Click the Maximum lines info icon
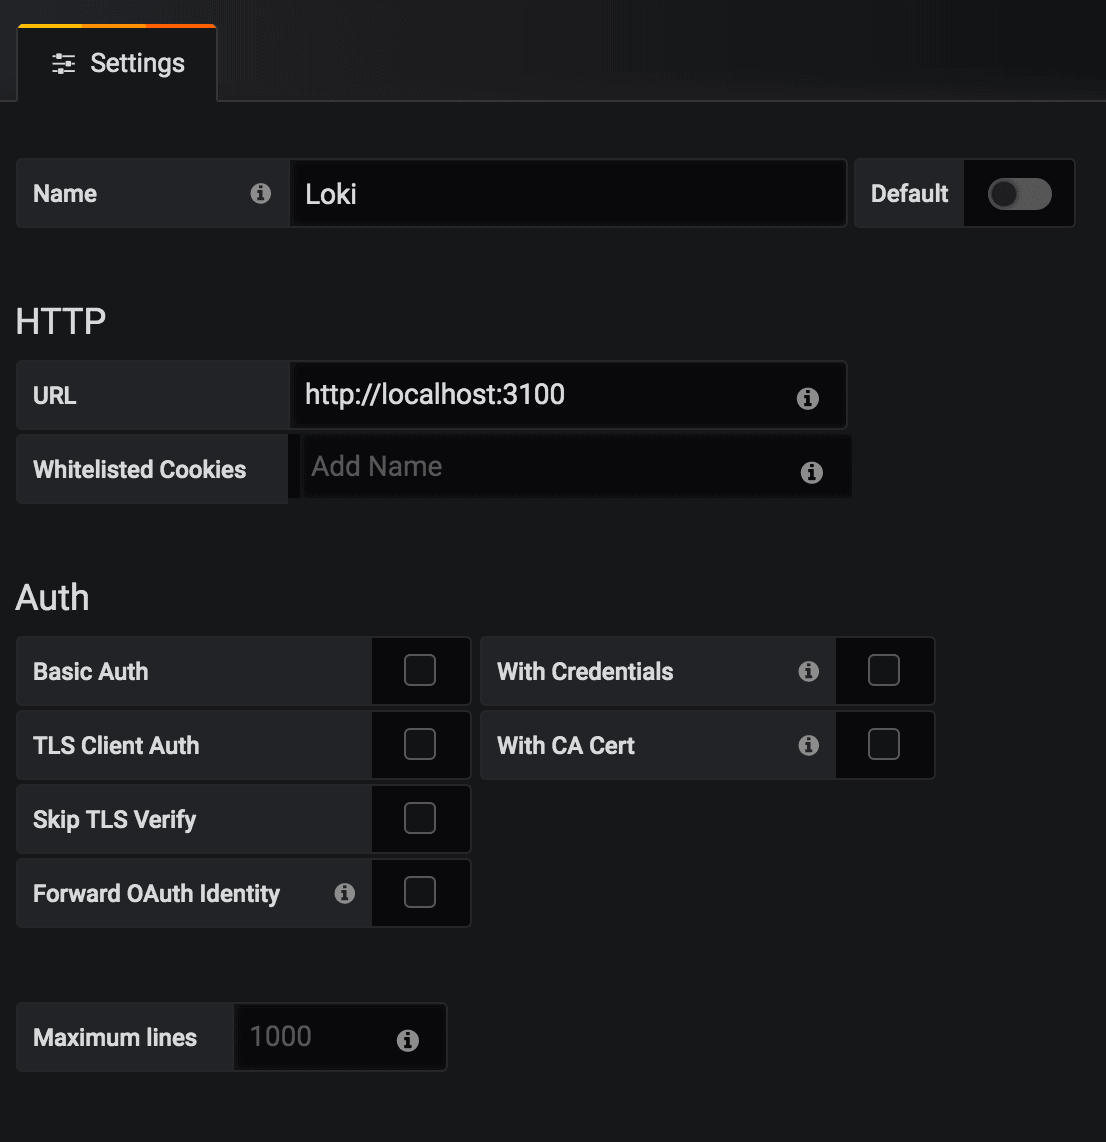 [x=408, y=1040]
